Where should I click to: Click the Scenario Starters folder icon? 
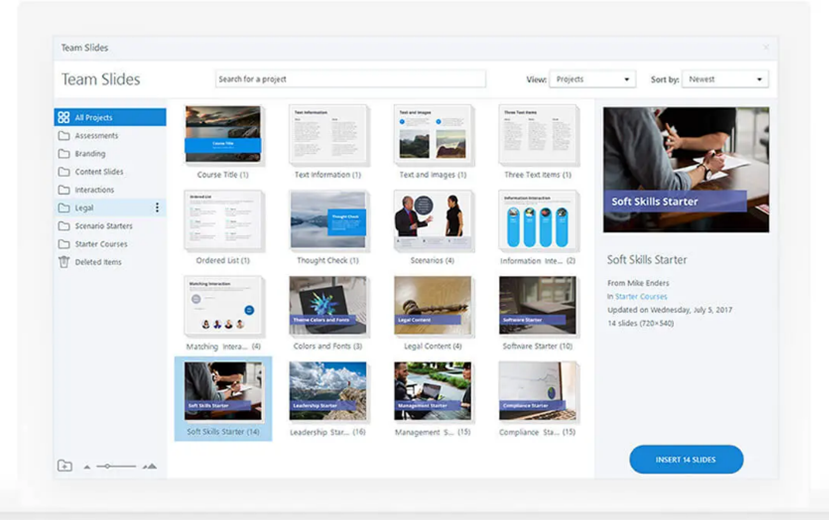64,226
